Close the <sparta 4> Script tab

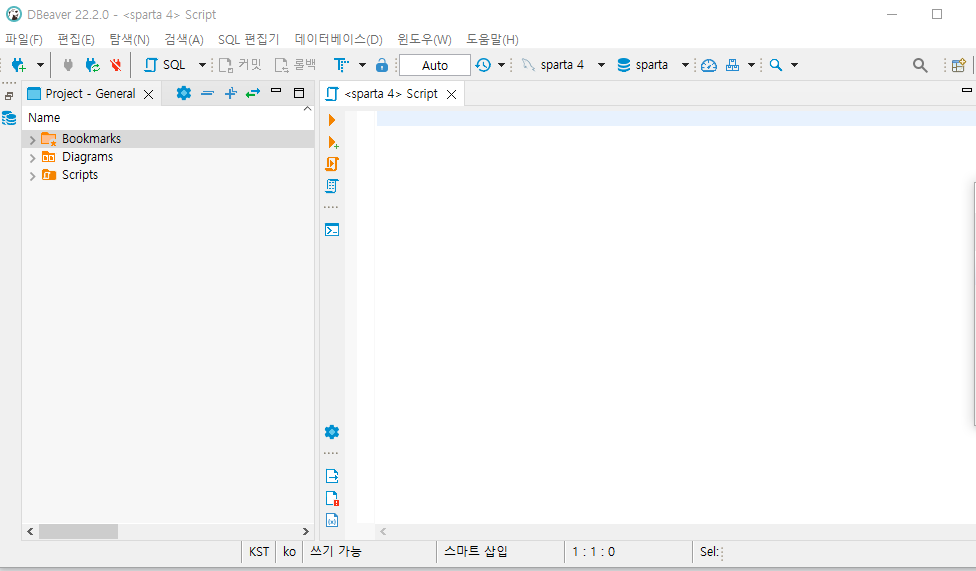click(452, 94)
